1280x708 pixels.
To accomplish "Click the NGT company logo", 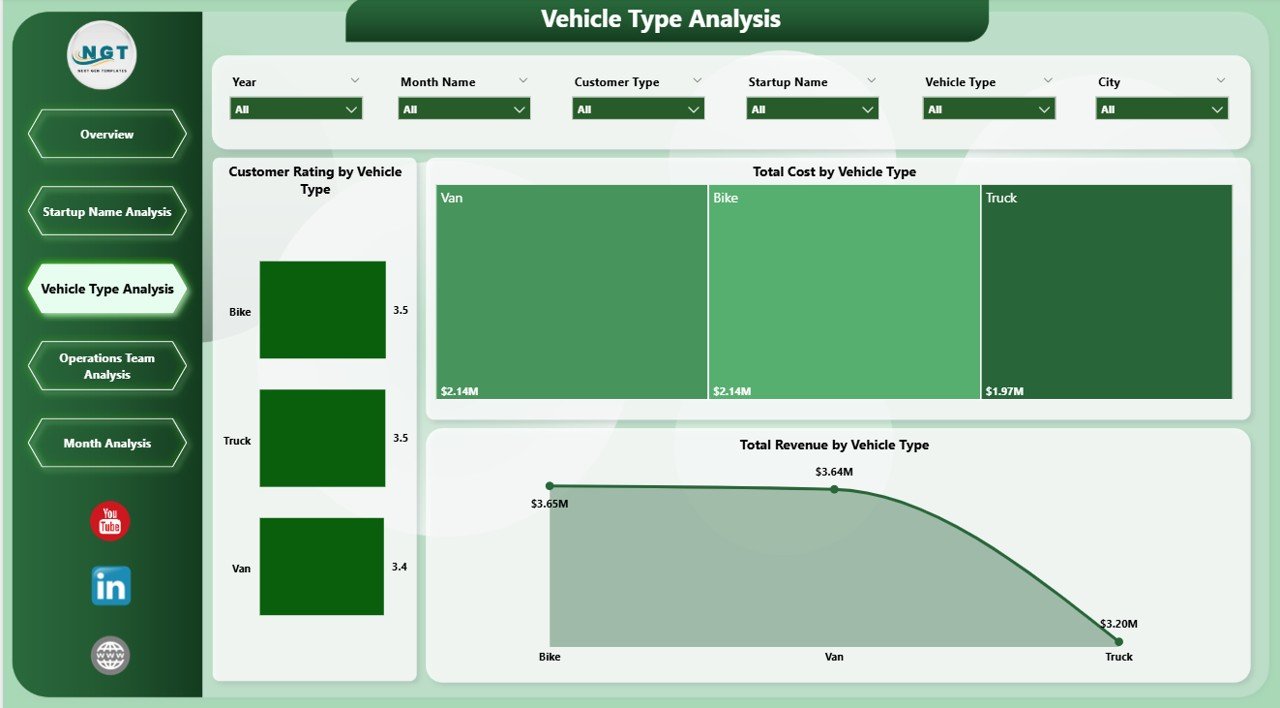I will 102,54.
